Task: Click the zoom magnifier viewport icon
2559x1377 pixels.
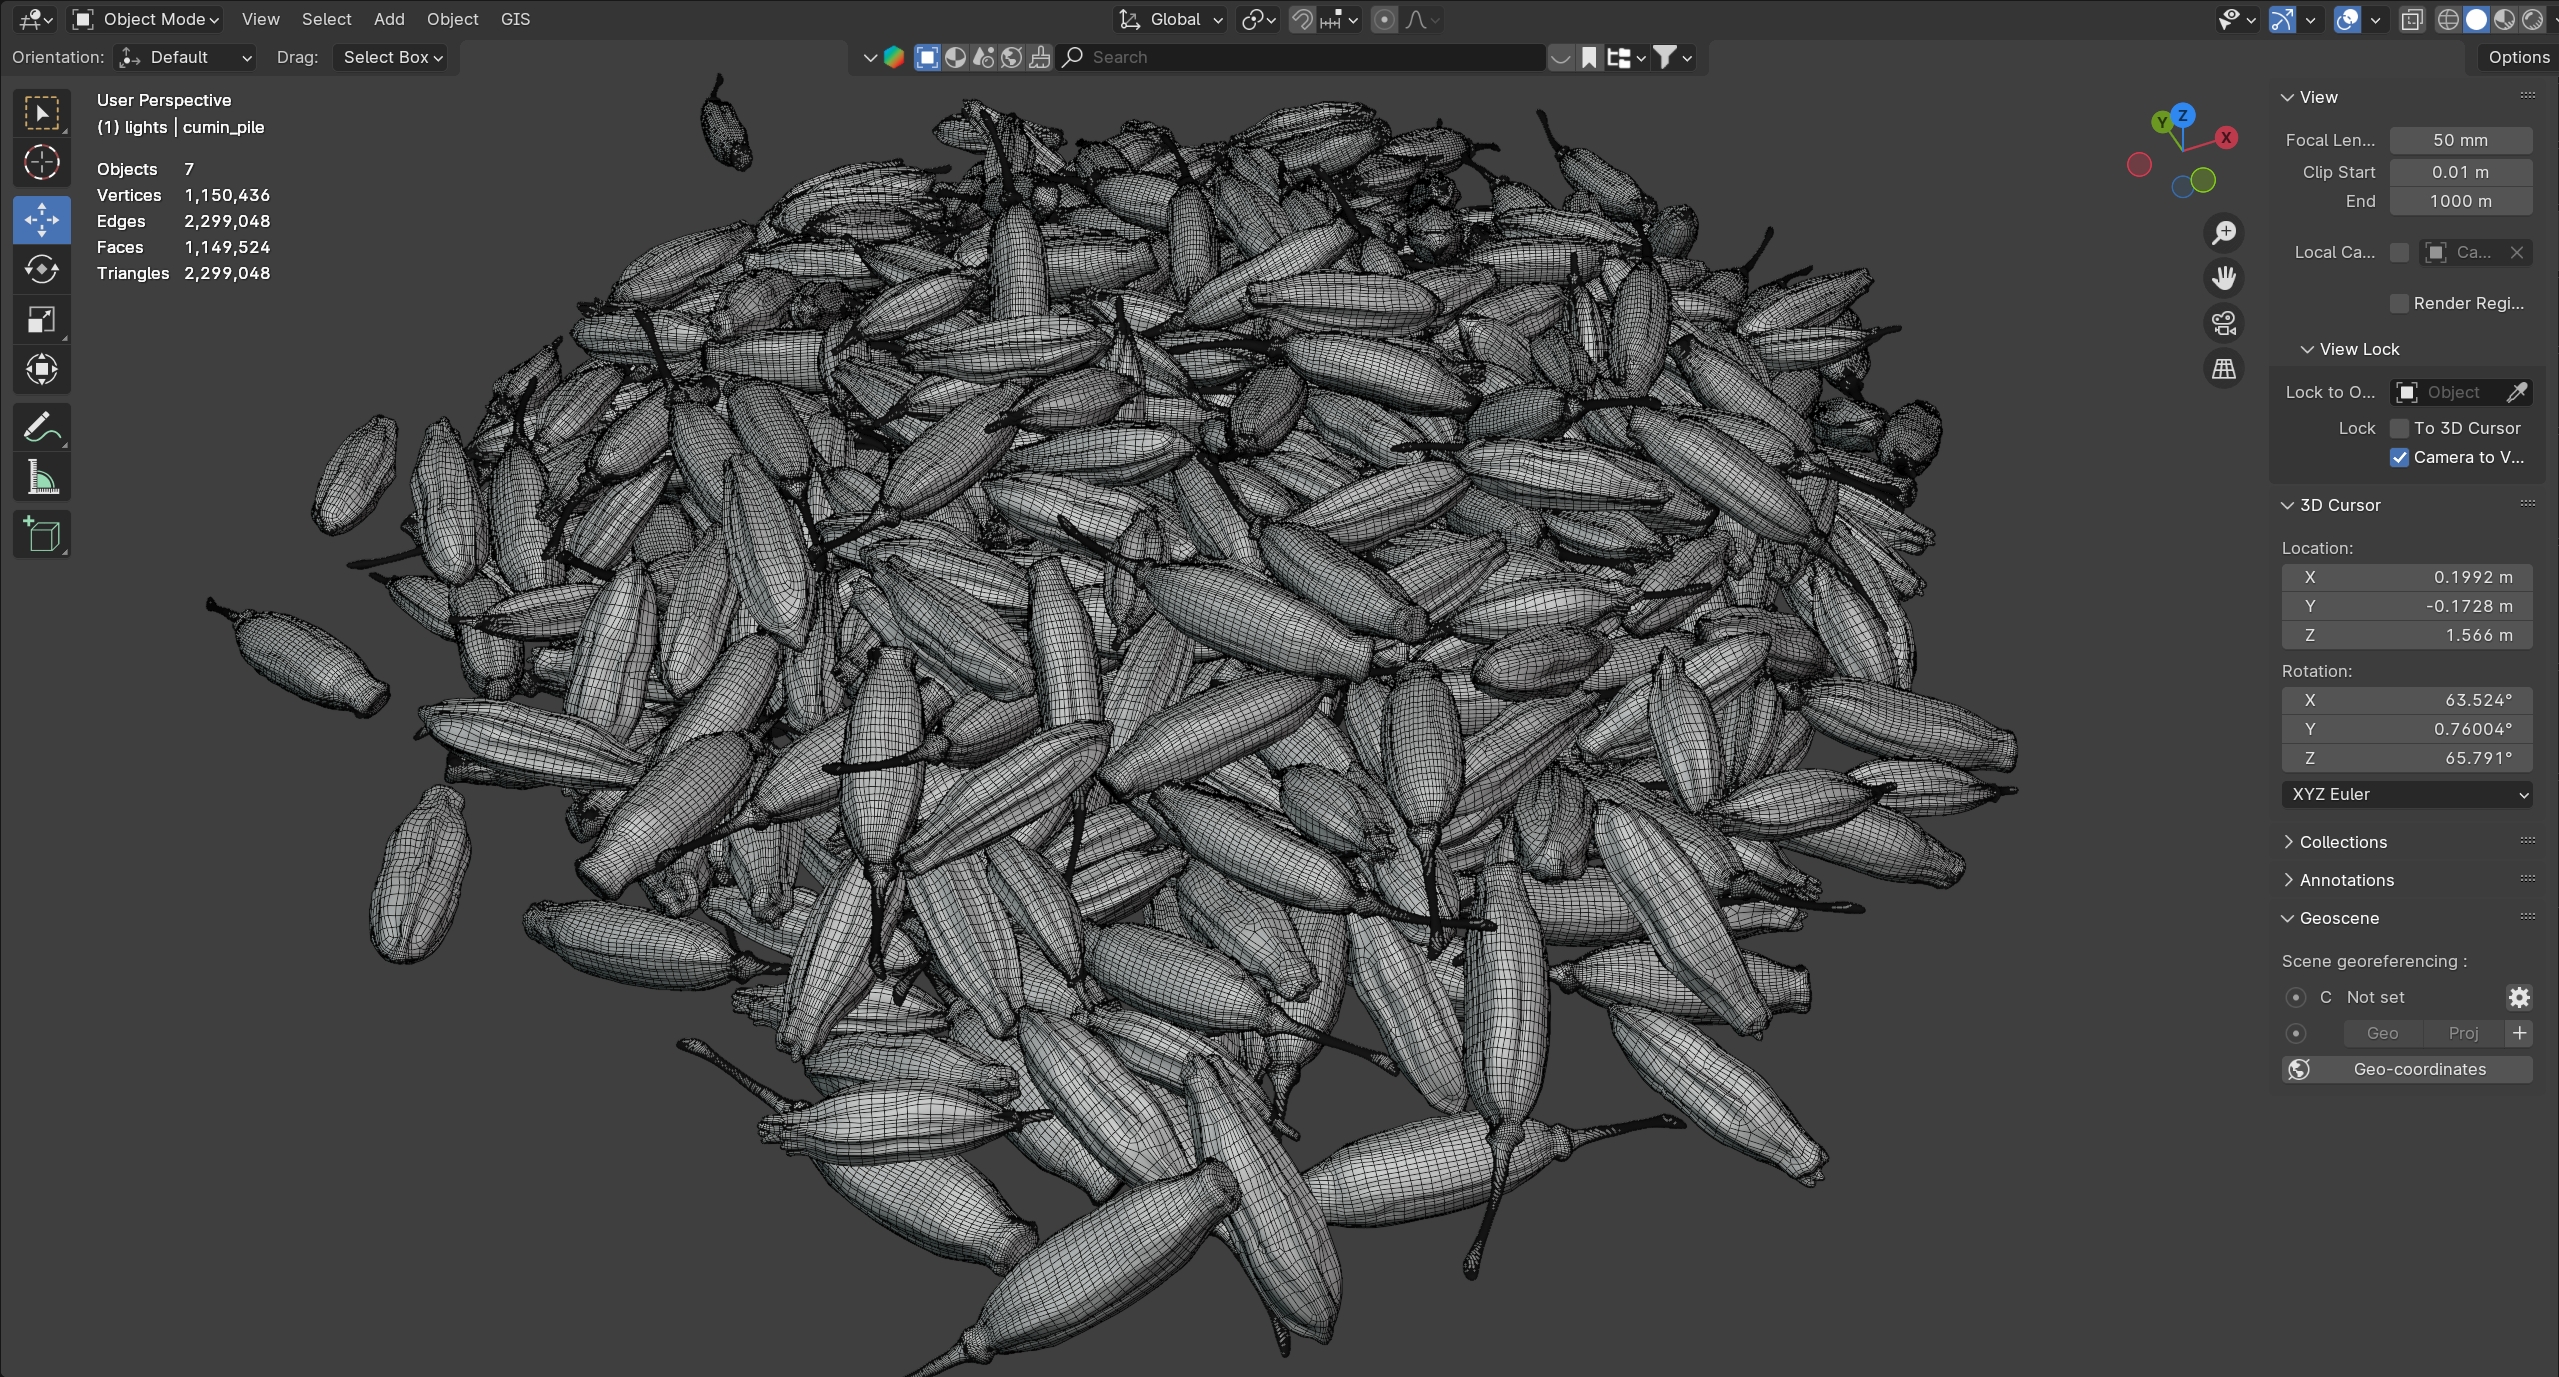Action: tap(2223, 233)
